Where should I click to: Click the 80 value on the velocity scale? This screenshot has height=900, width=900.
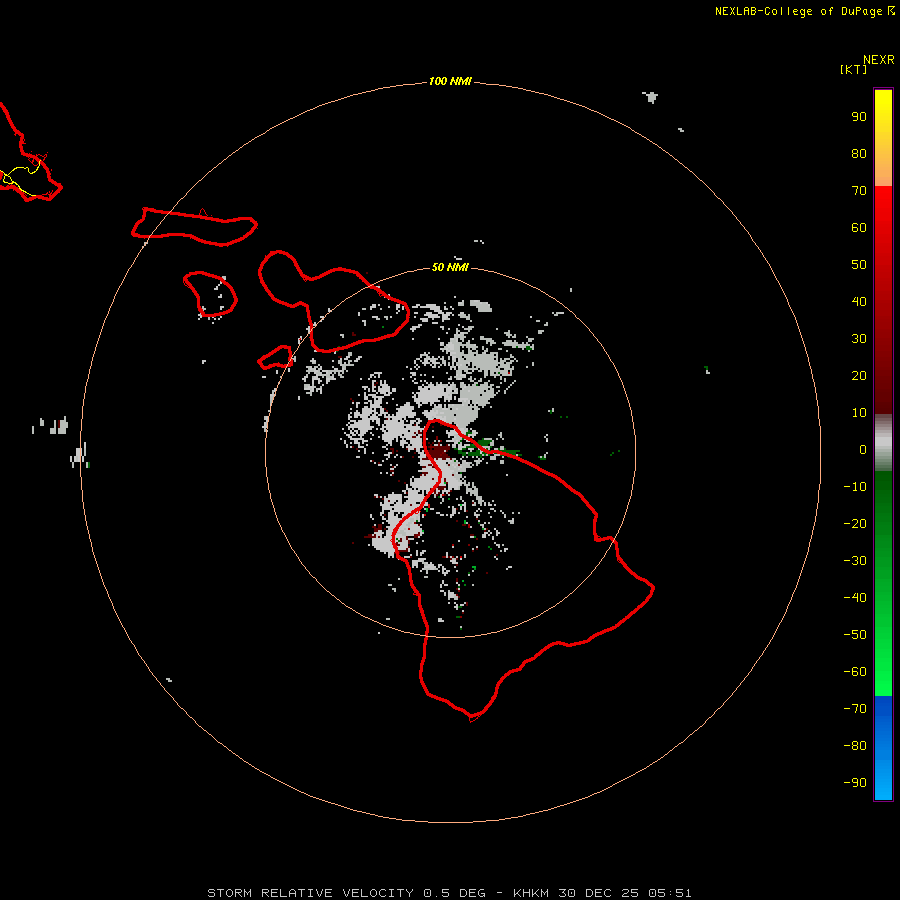coord(859,154)
